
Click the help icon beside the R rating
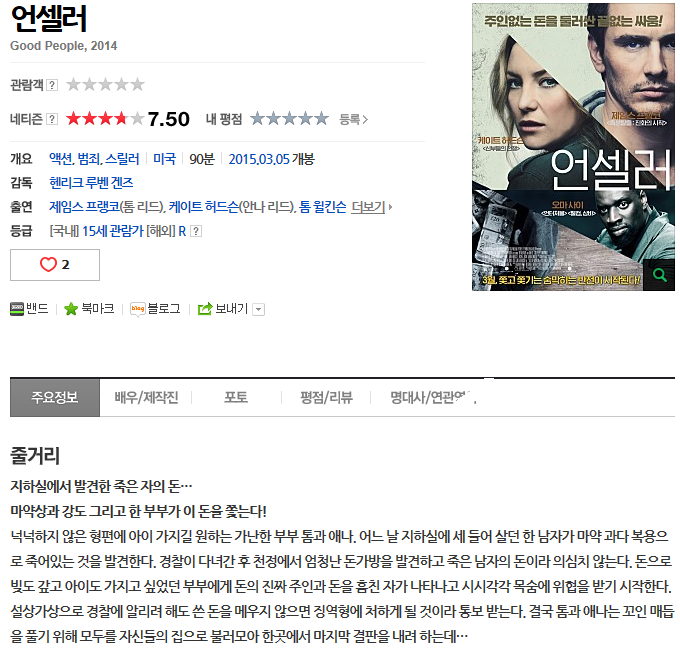click(196, 231)
